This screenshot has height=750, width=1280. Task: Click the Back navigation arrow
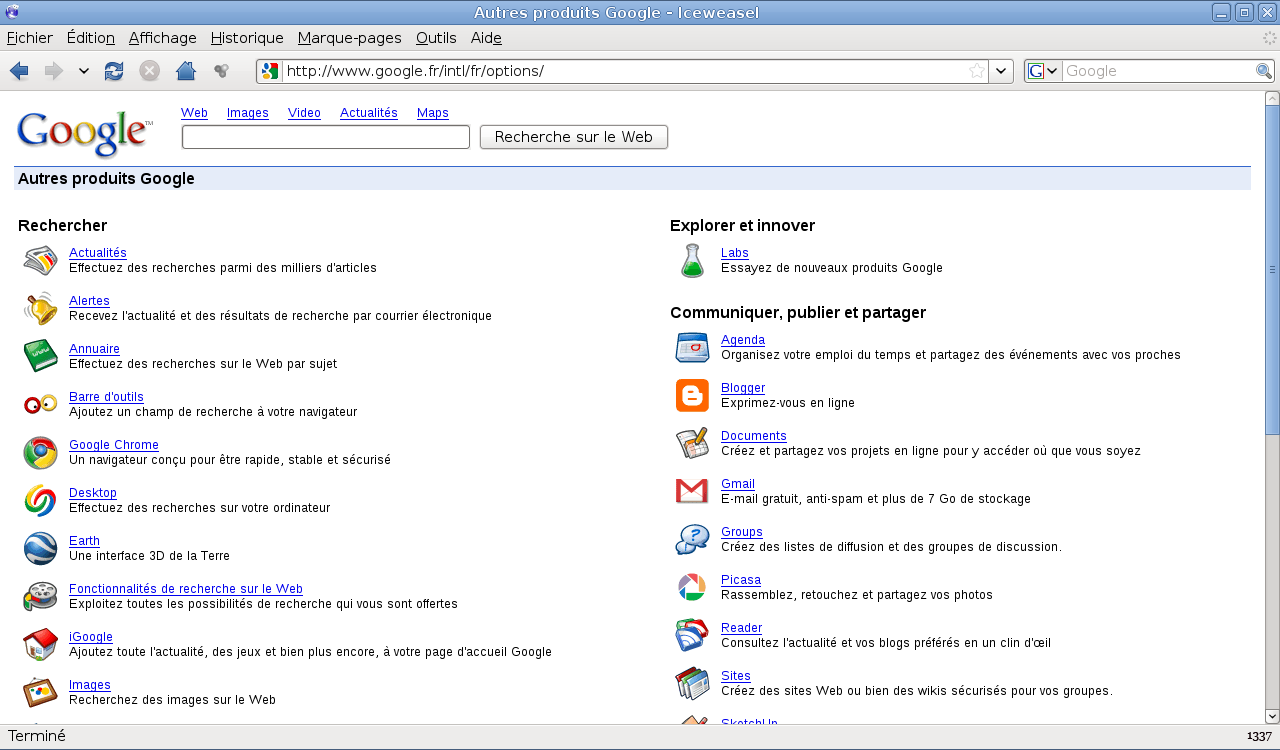(x=19, y=71)
